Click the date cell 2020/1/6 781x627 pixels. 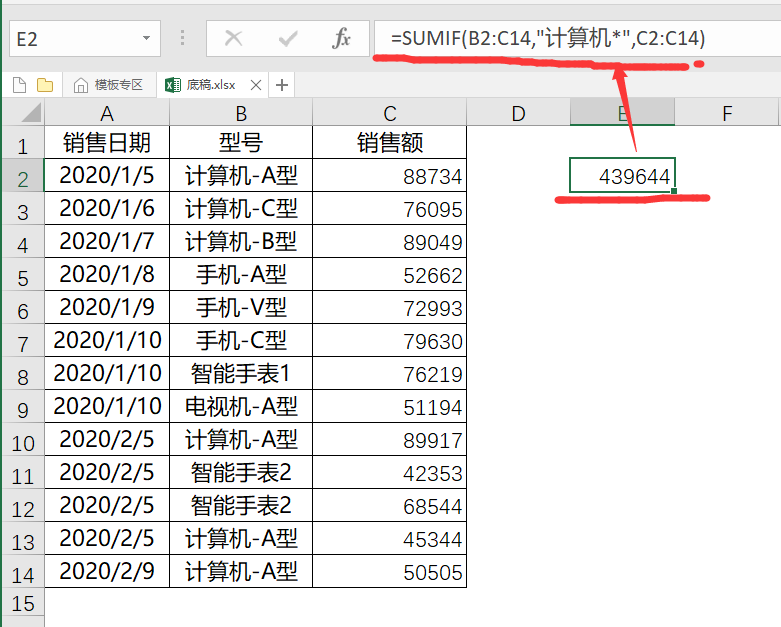point(107,208)
